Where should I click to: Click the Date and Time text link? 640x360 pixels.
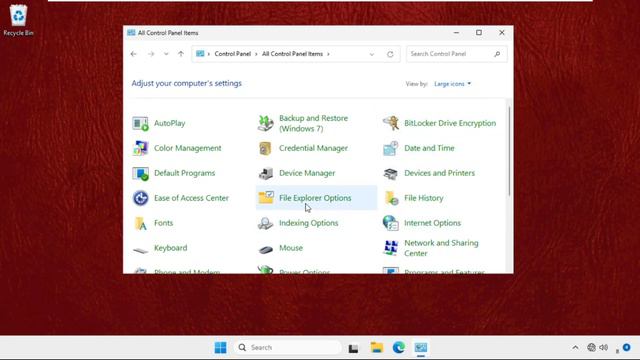tap(429, 148)
